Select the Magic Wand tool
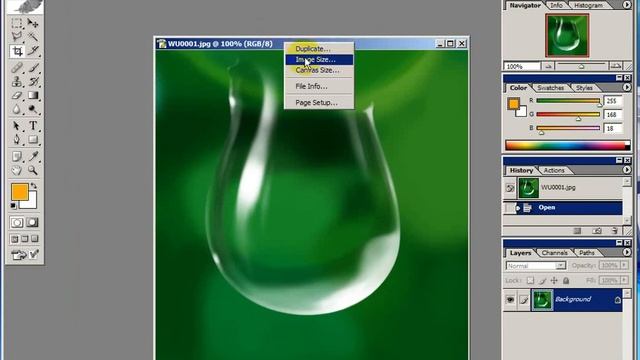Screen dimensions: 640x360 (33, 37)
